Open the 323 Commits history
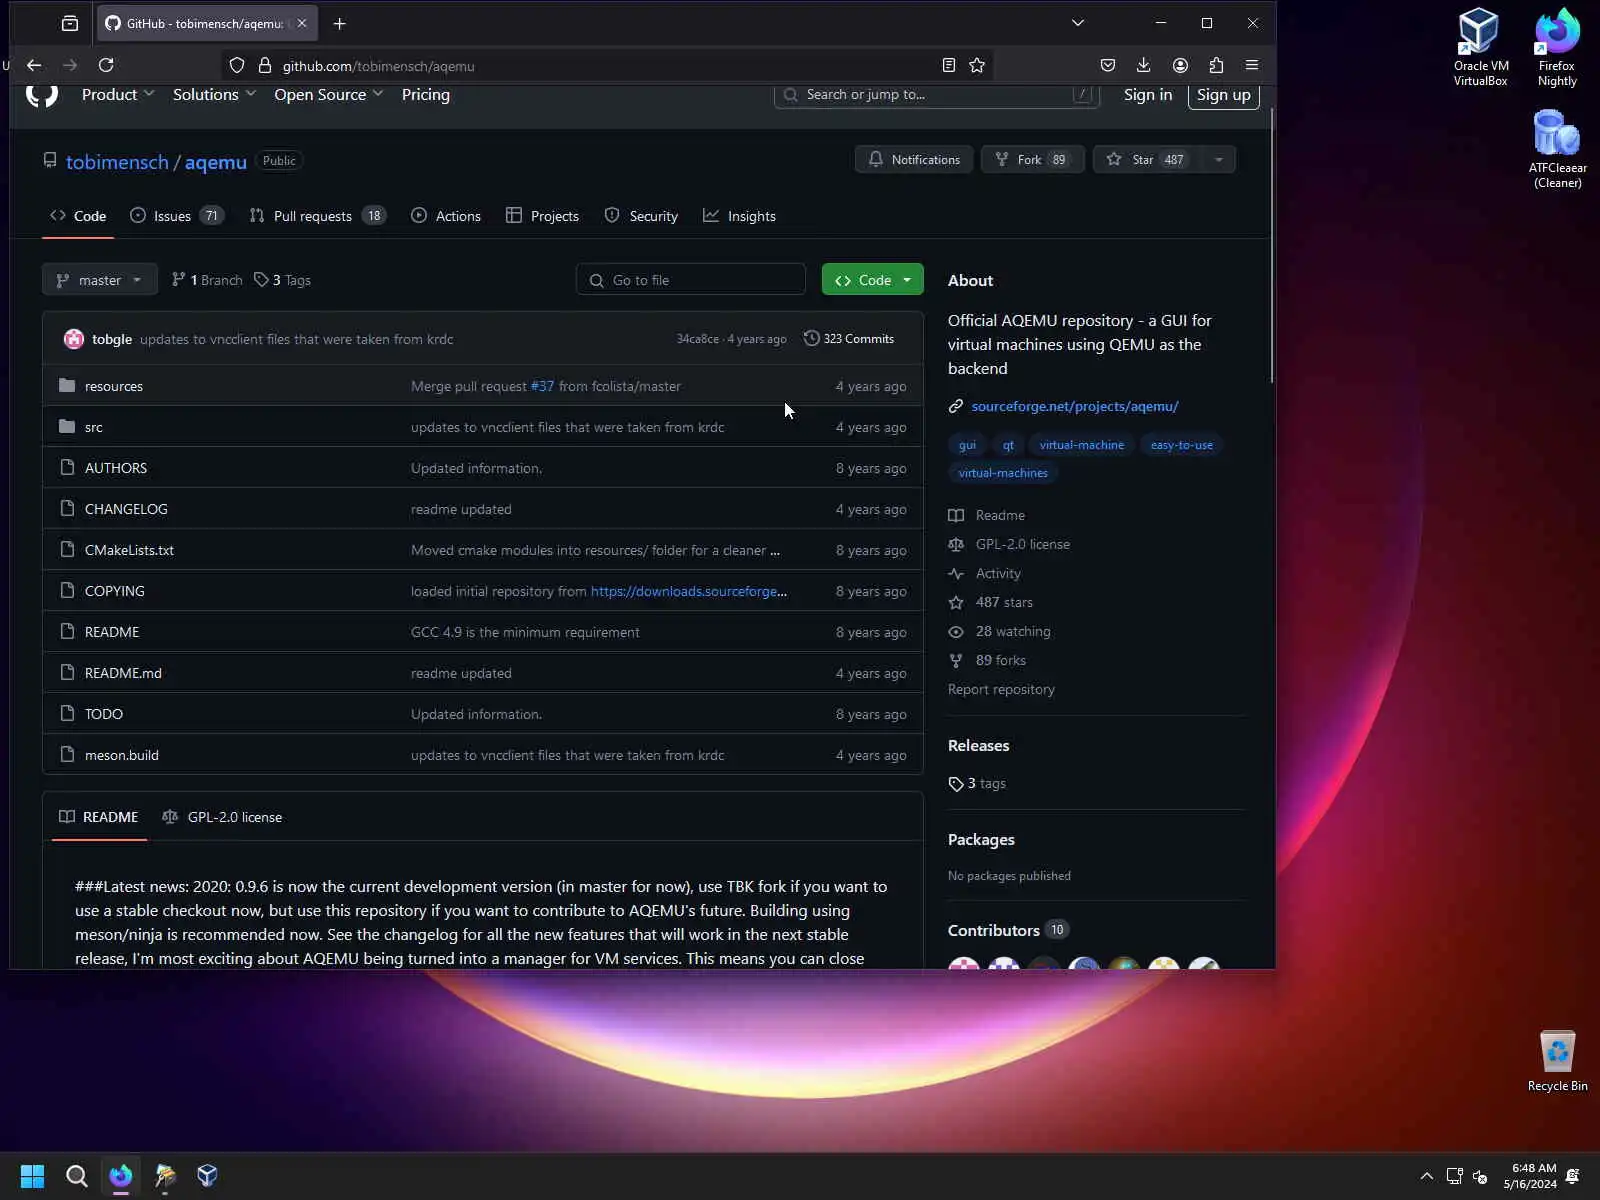The width and height of the screenshot is (1600, 1200). 849,339
